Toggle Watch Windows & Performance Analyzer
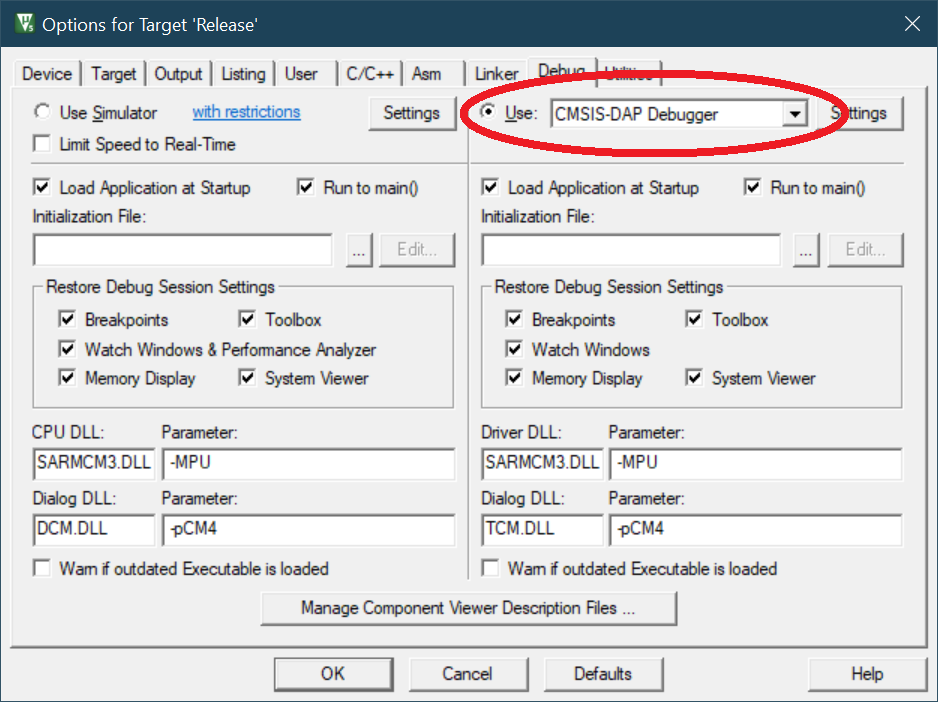This screenshot has height=702, width=938. pyautogui.click(x=67, y=349)
